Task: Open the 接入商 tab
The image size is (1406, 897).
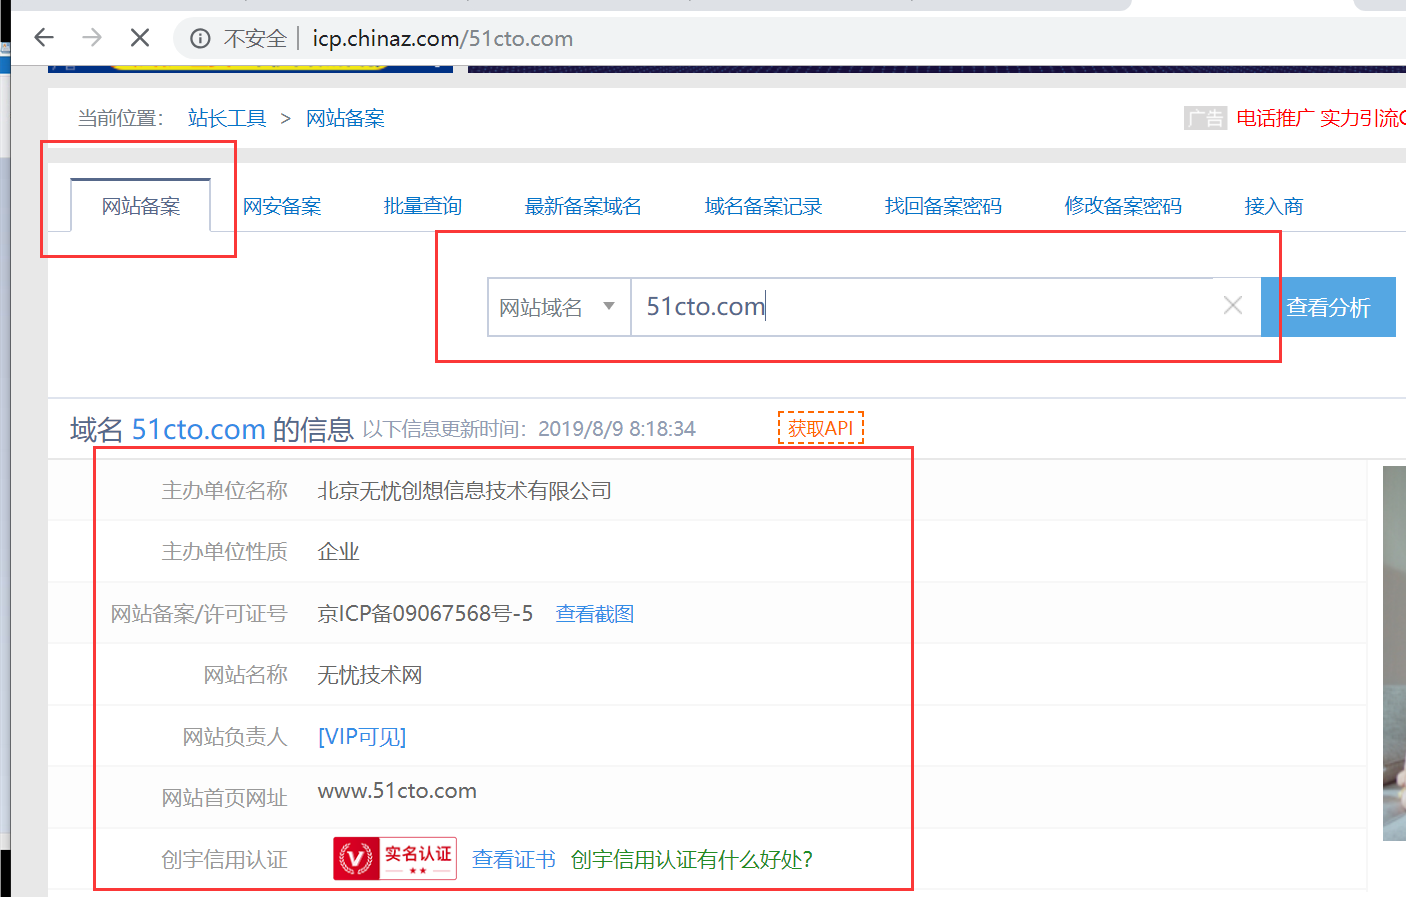Action: pos(1274,206)
